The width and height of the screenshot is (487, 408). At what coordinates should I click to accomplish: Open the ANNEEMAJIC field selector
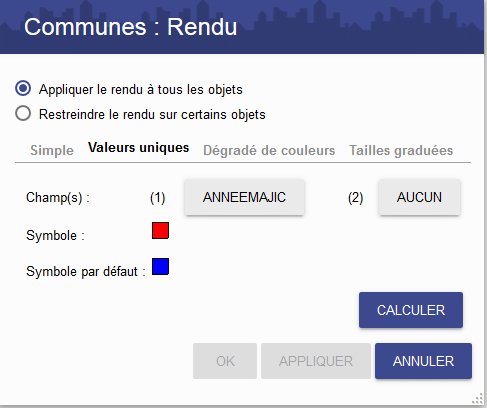tap(244, 197)
